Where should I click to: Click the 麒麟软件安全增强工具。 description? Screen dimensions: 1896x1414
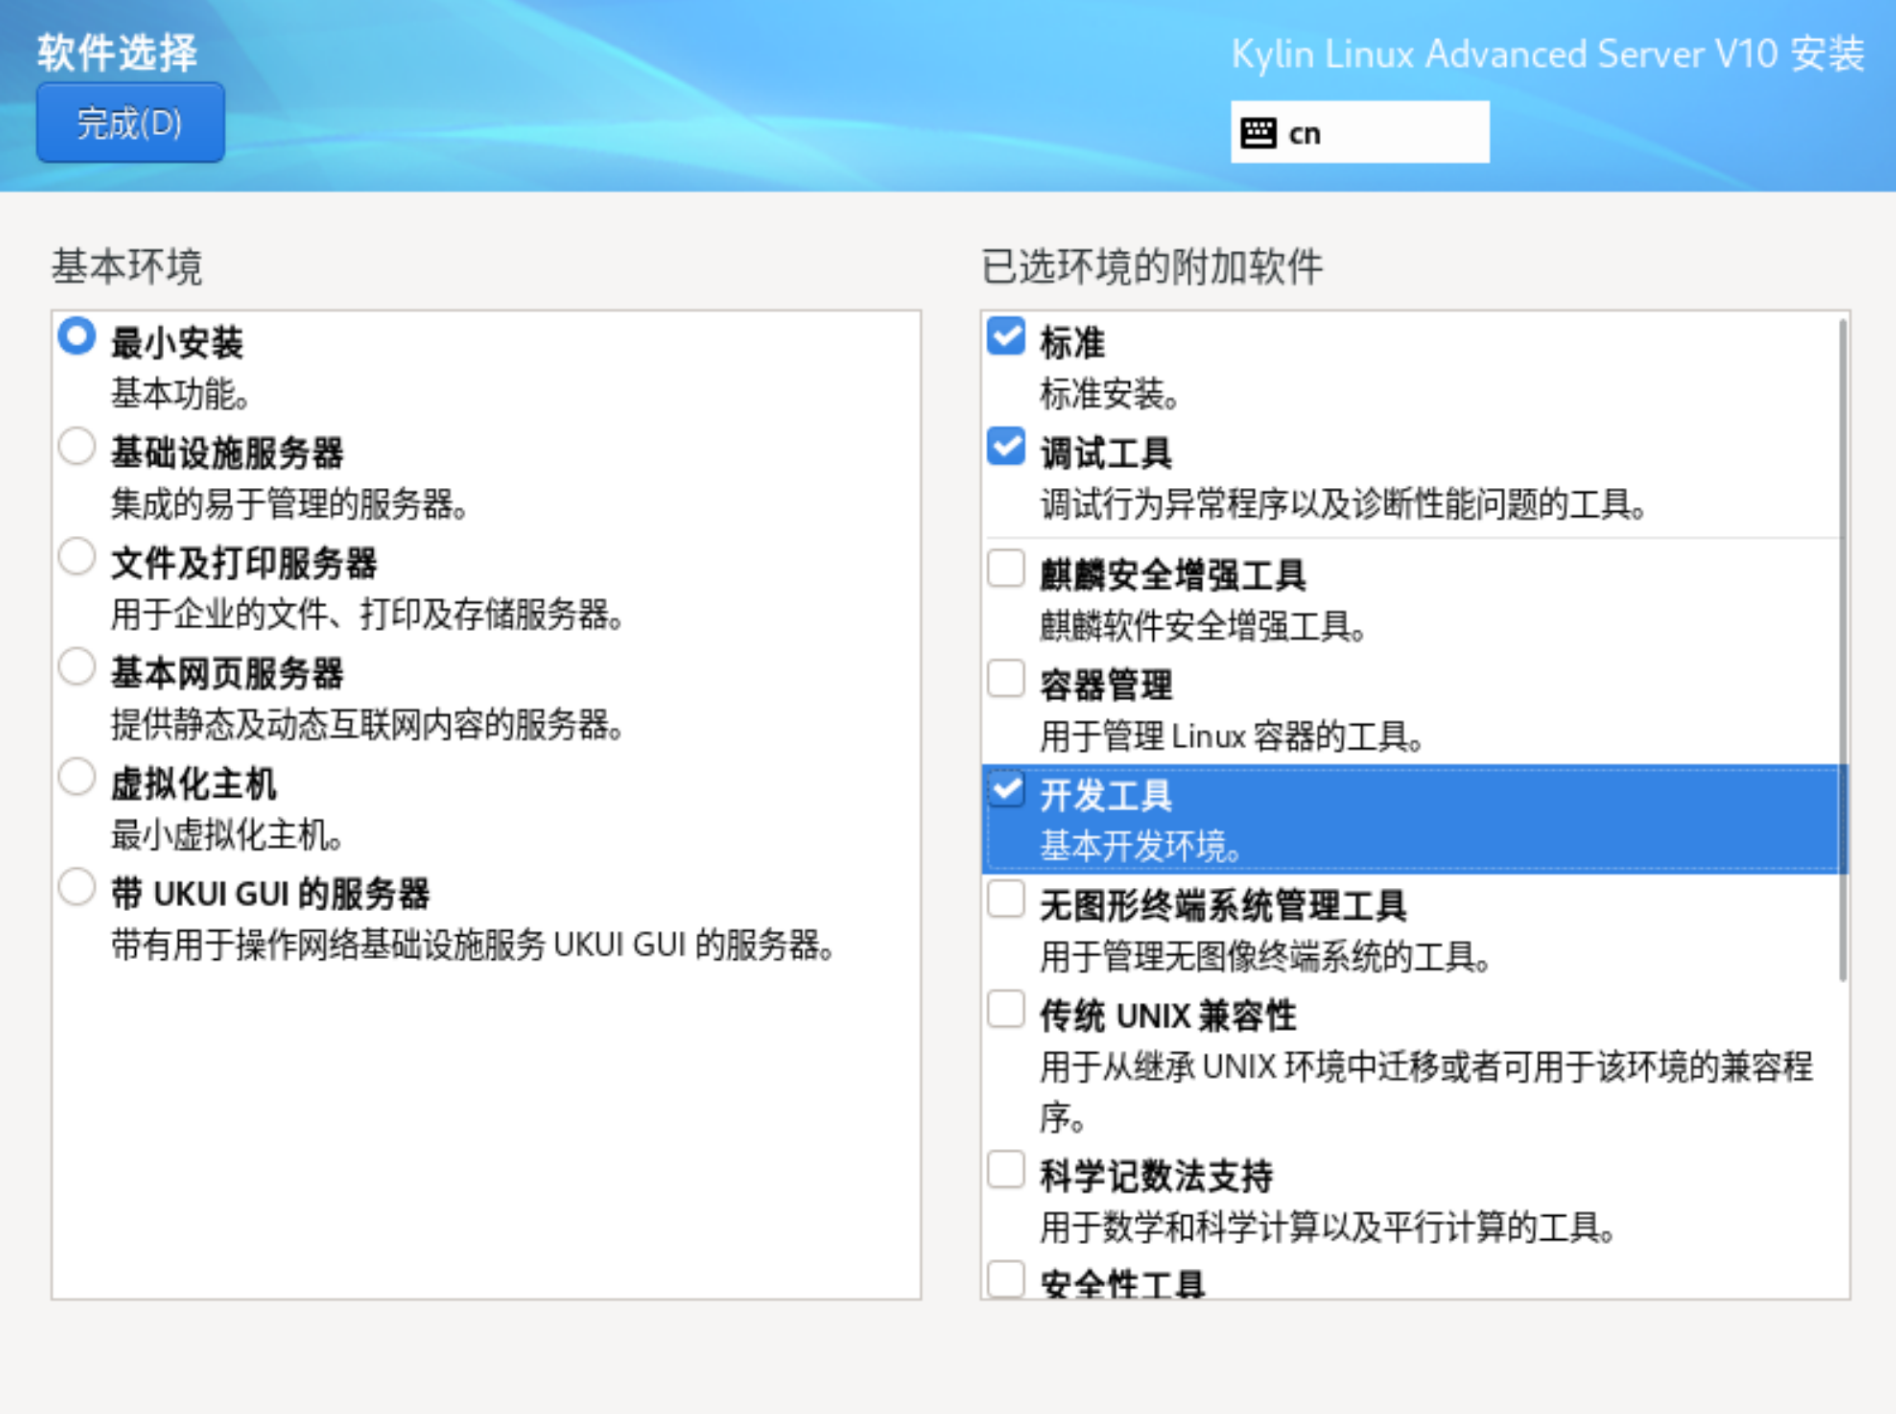click(x=1203, y=626)
